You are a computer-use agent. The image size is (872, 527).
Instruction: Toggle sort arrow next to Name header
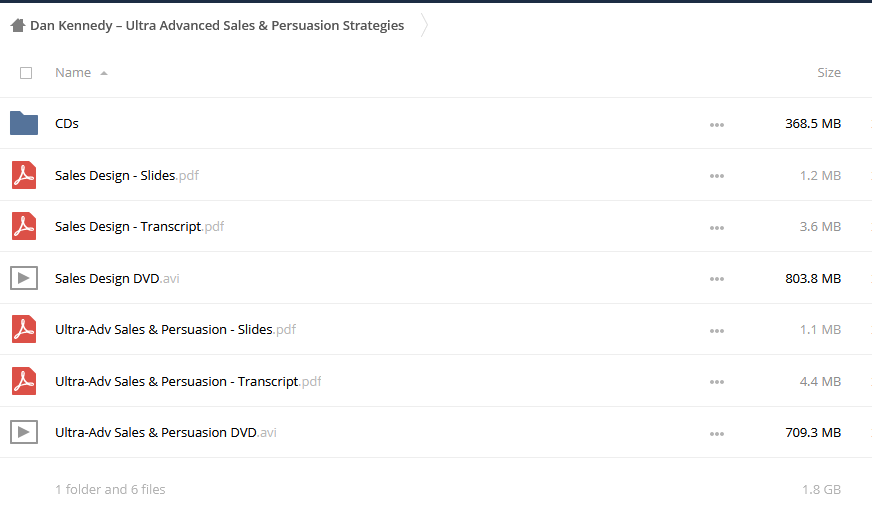coord(104,73)
